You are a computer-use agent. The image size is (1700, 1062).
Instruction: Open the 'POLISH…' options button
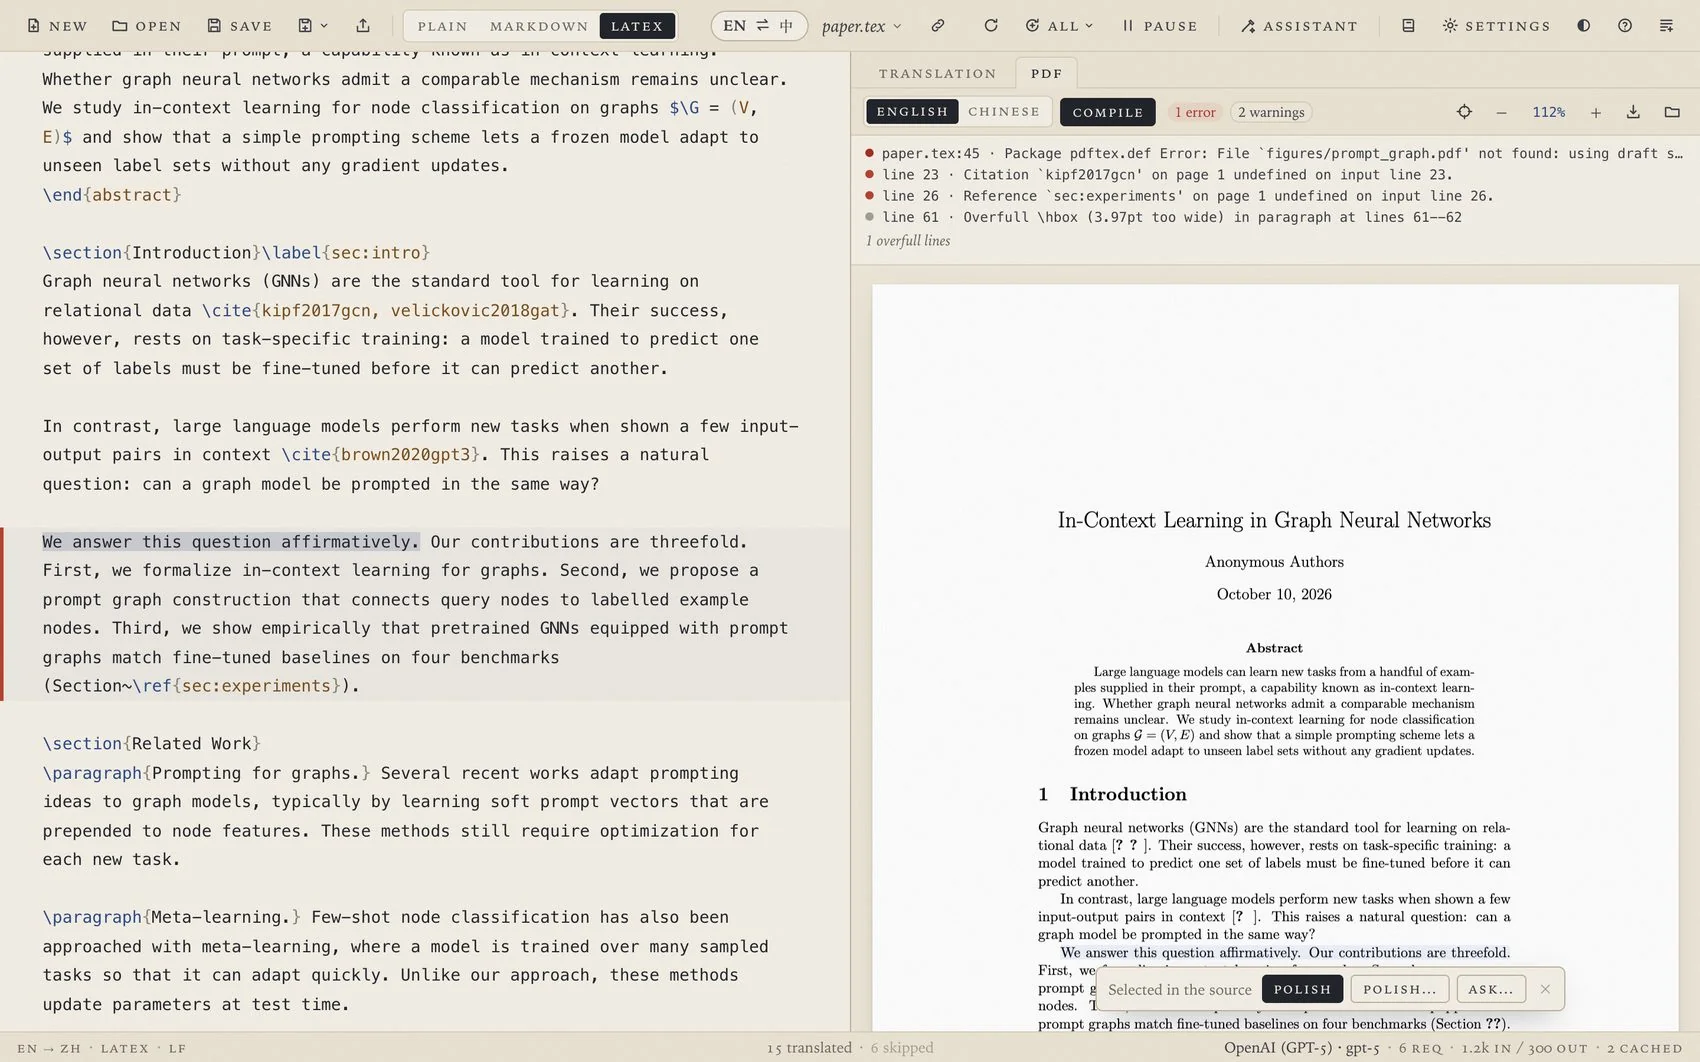1399,989
